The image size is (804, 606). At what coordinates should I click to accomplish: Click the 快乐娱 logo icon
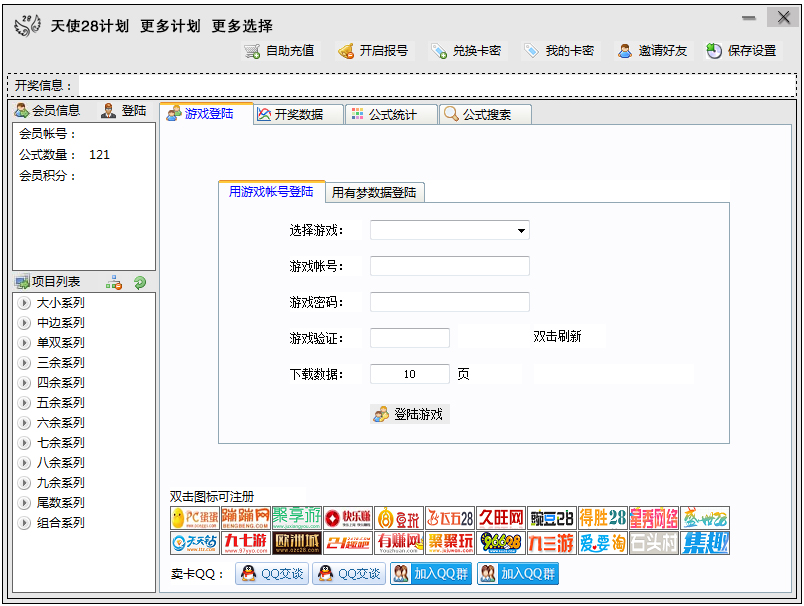pyautogui.click(x=348, y=518)
